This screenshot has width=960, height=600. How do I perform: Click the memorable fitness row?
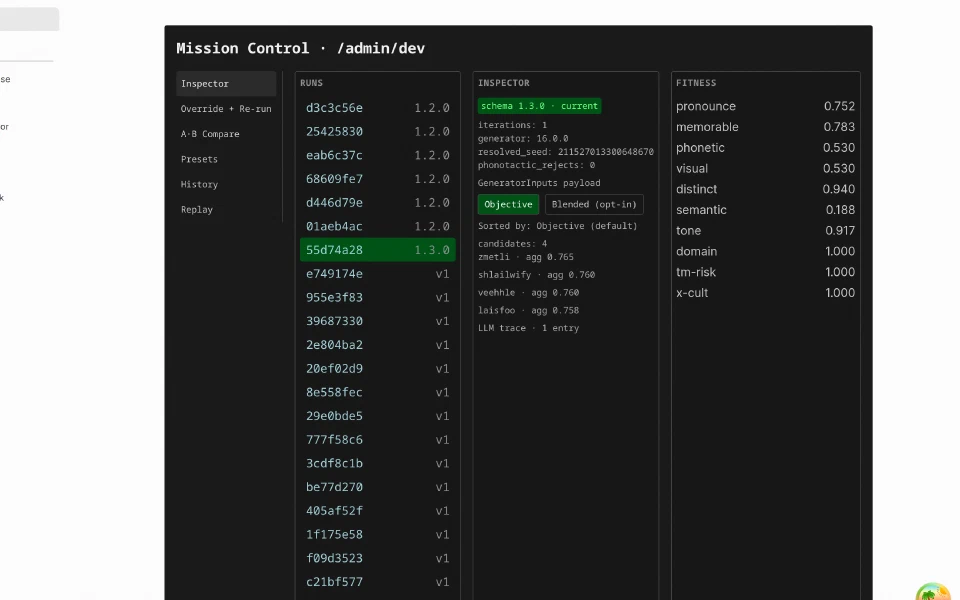[x=765, y=127]
